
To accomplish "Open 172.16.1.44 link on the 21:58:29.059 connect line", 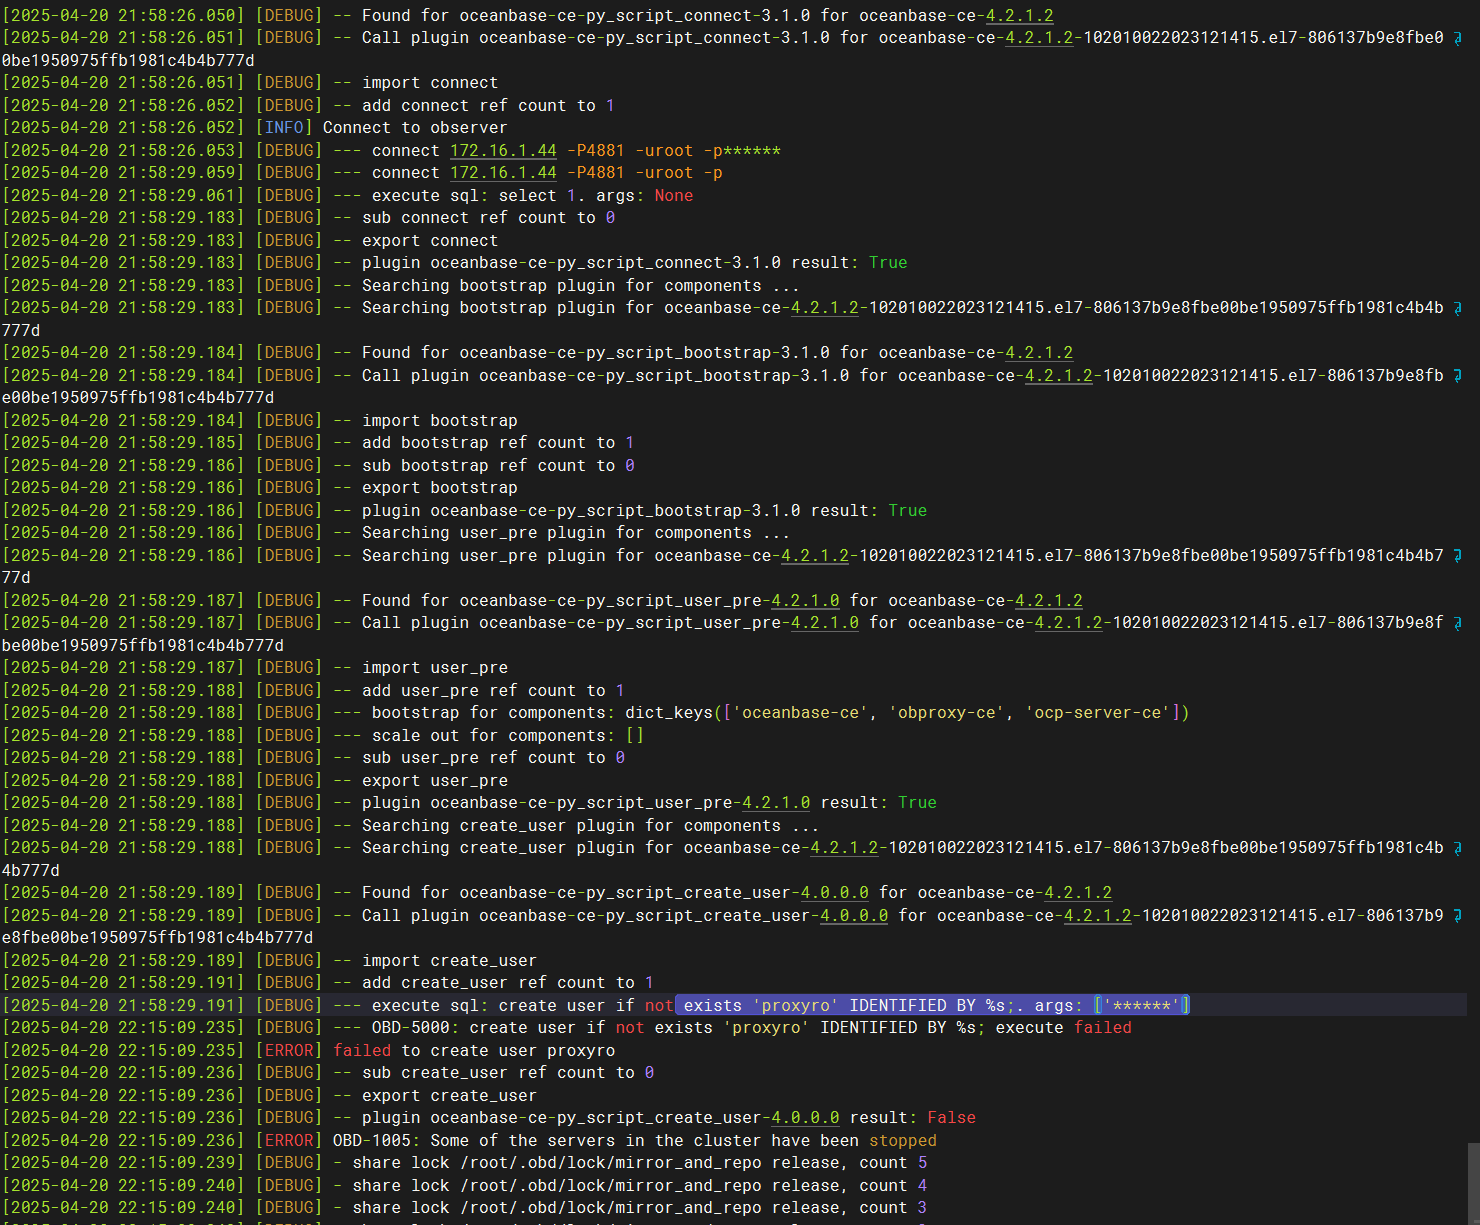I will [503, 173].
